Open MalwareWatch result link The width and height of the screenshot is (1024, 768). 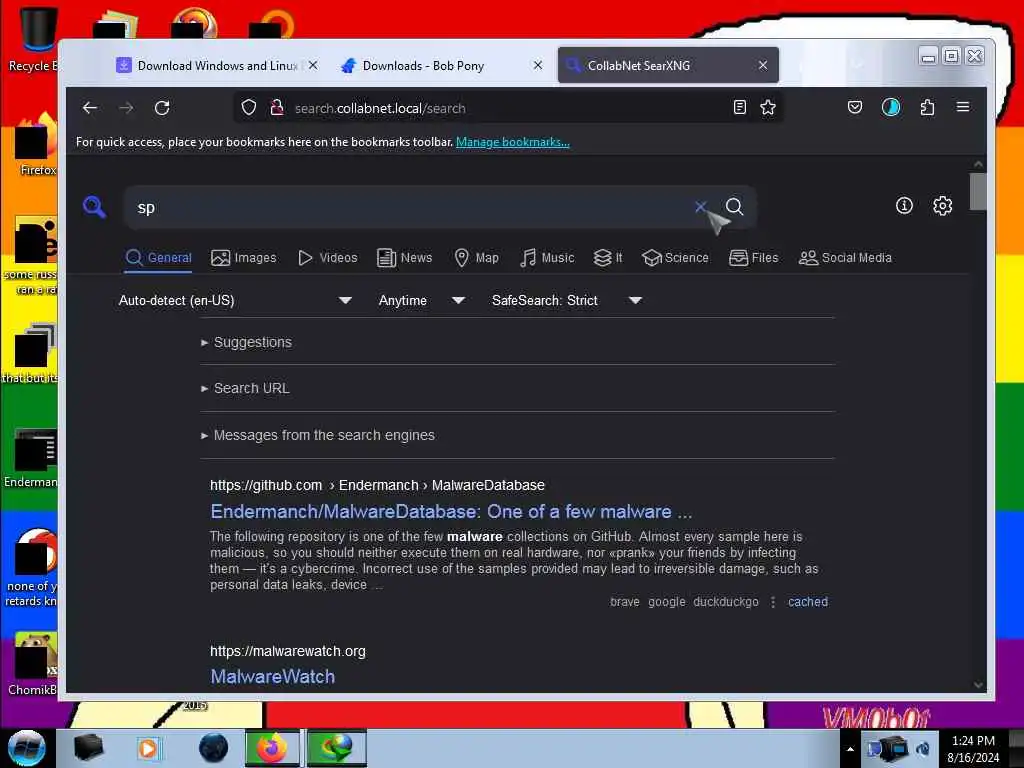(x=272, y=677)
